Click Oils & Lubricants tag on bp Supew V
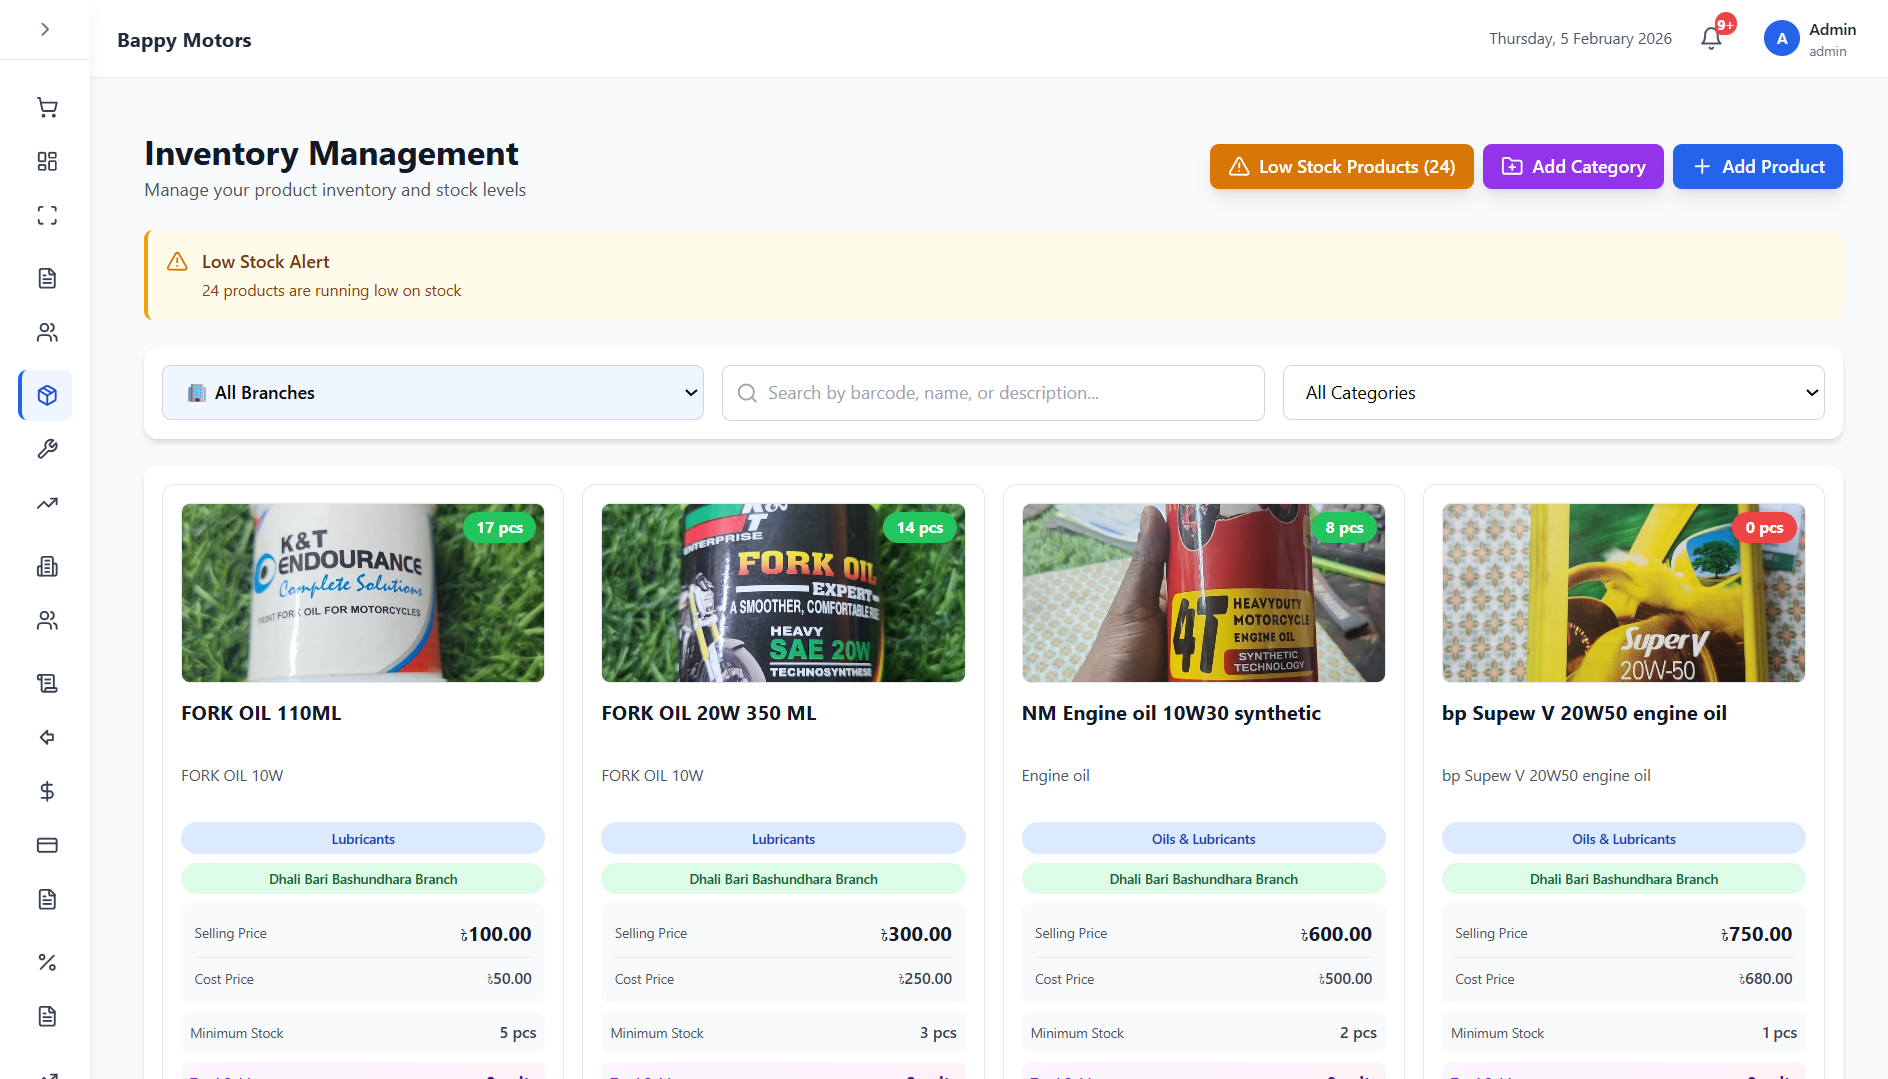This screenshot has height=1079, width=1888. coord(1623,839)
